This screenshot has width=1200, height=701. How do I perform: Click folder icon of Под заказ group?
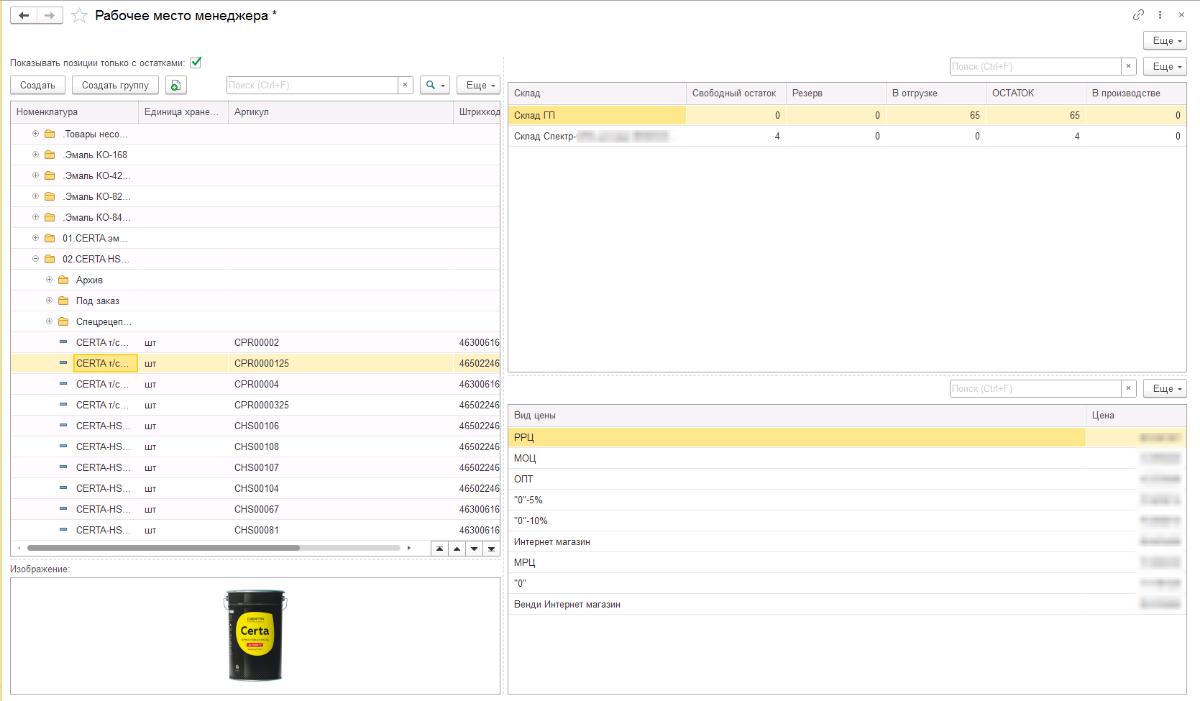[63, 301]
